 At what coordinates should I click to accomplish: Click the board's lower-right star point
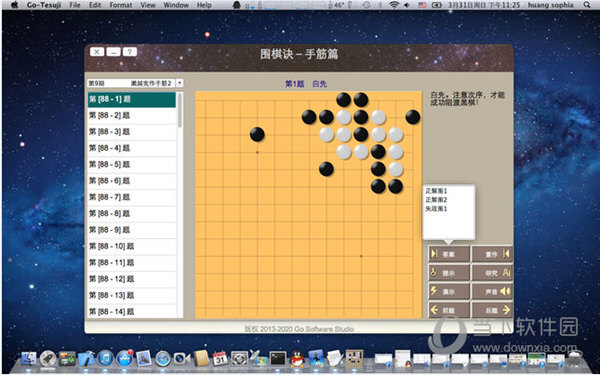click(361, 256)
